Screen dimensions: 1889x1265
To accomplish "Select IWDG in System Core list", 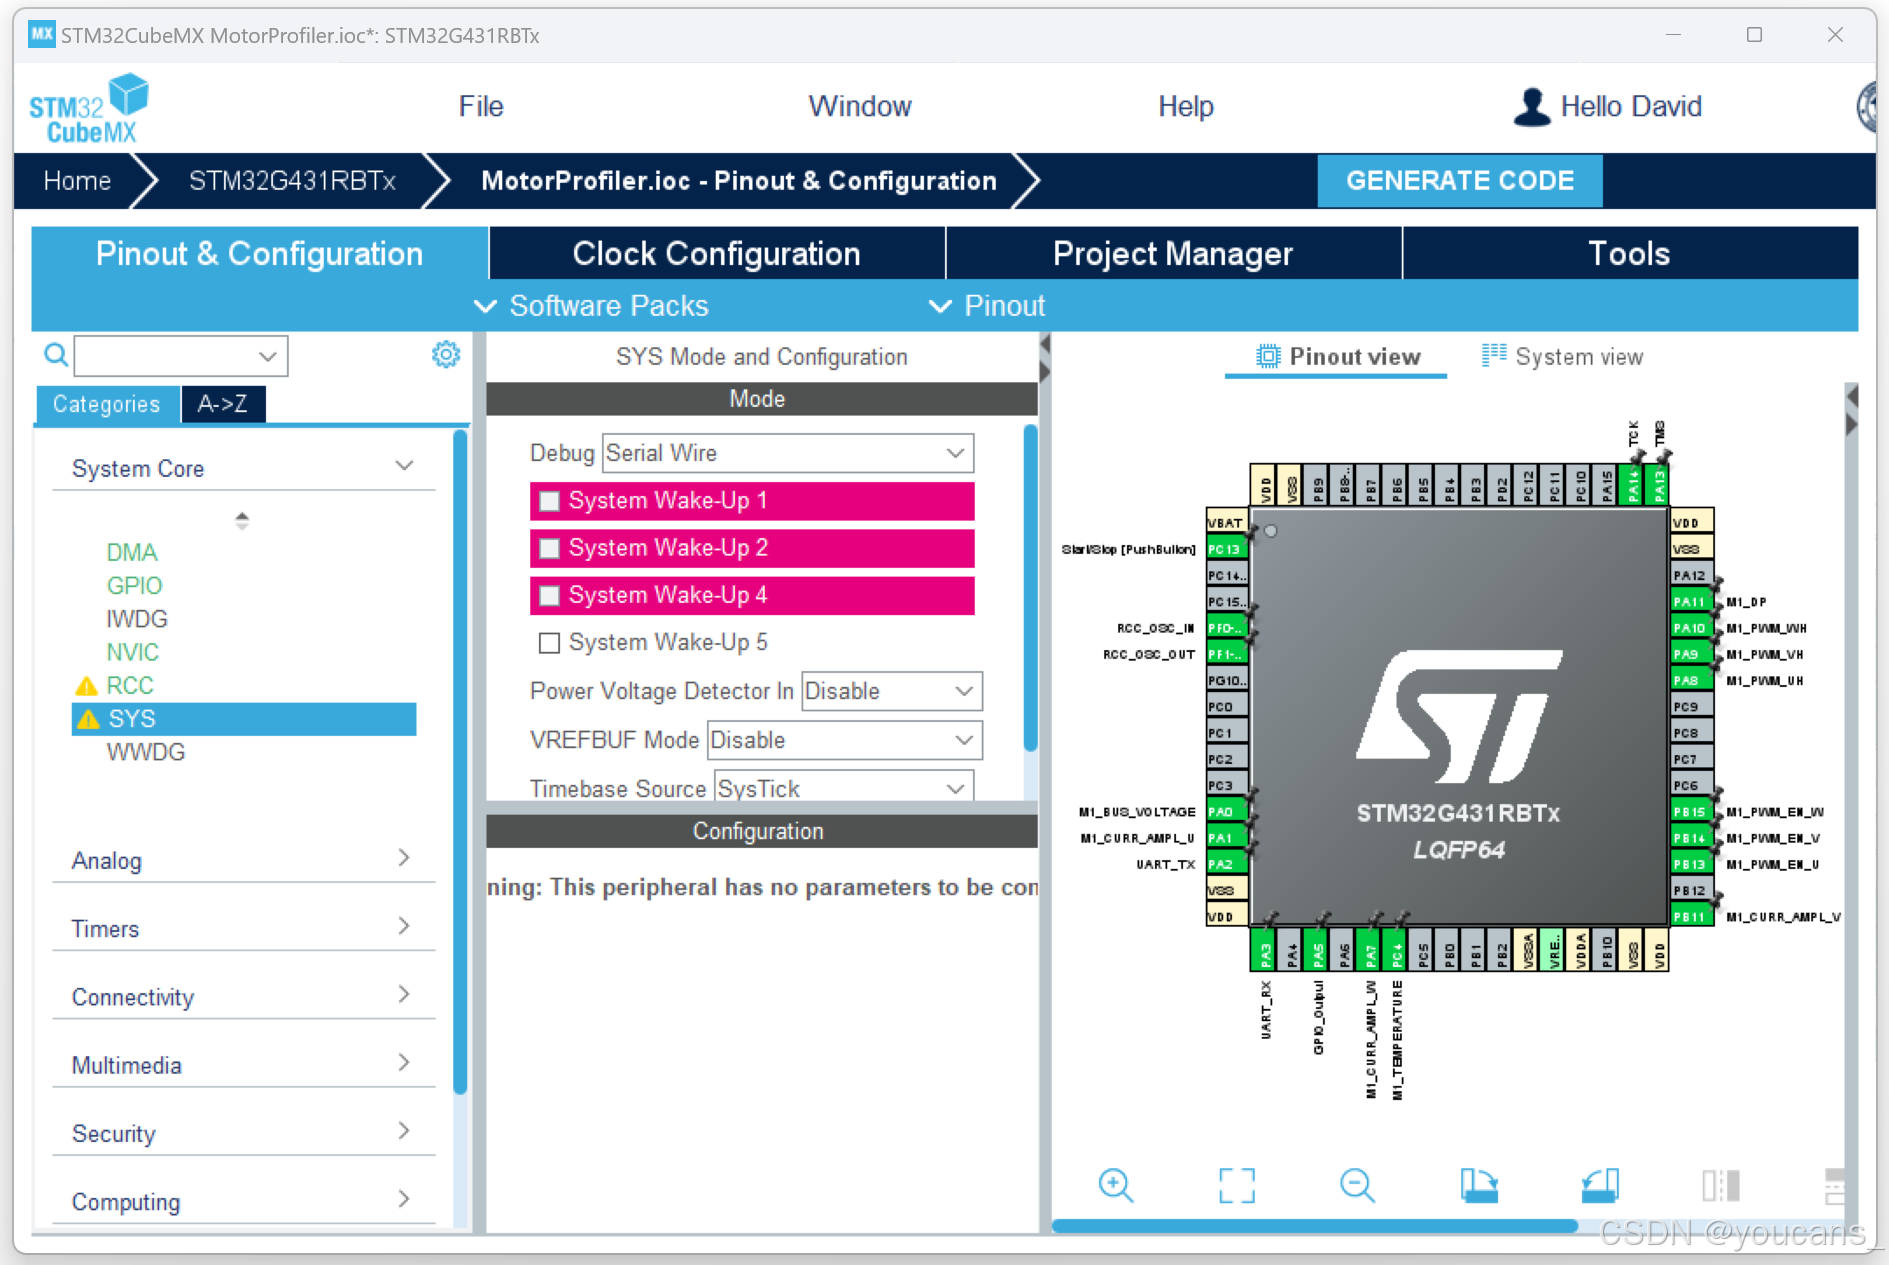I will click(137, 619).
